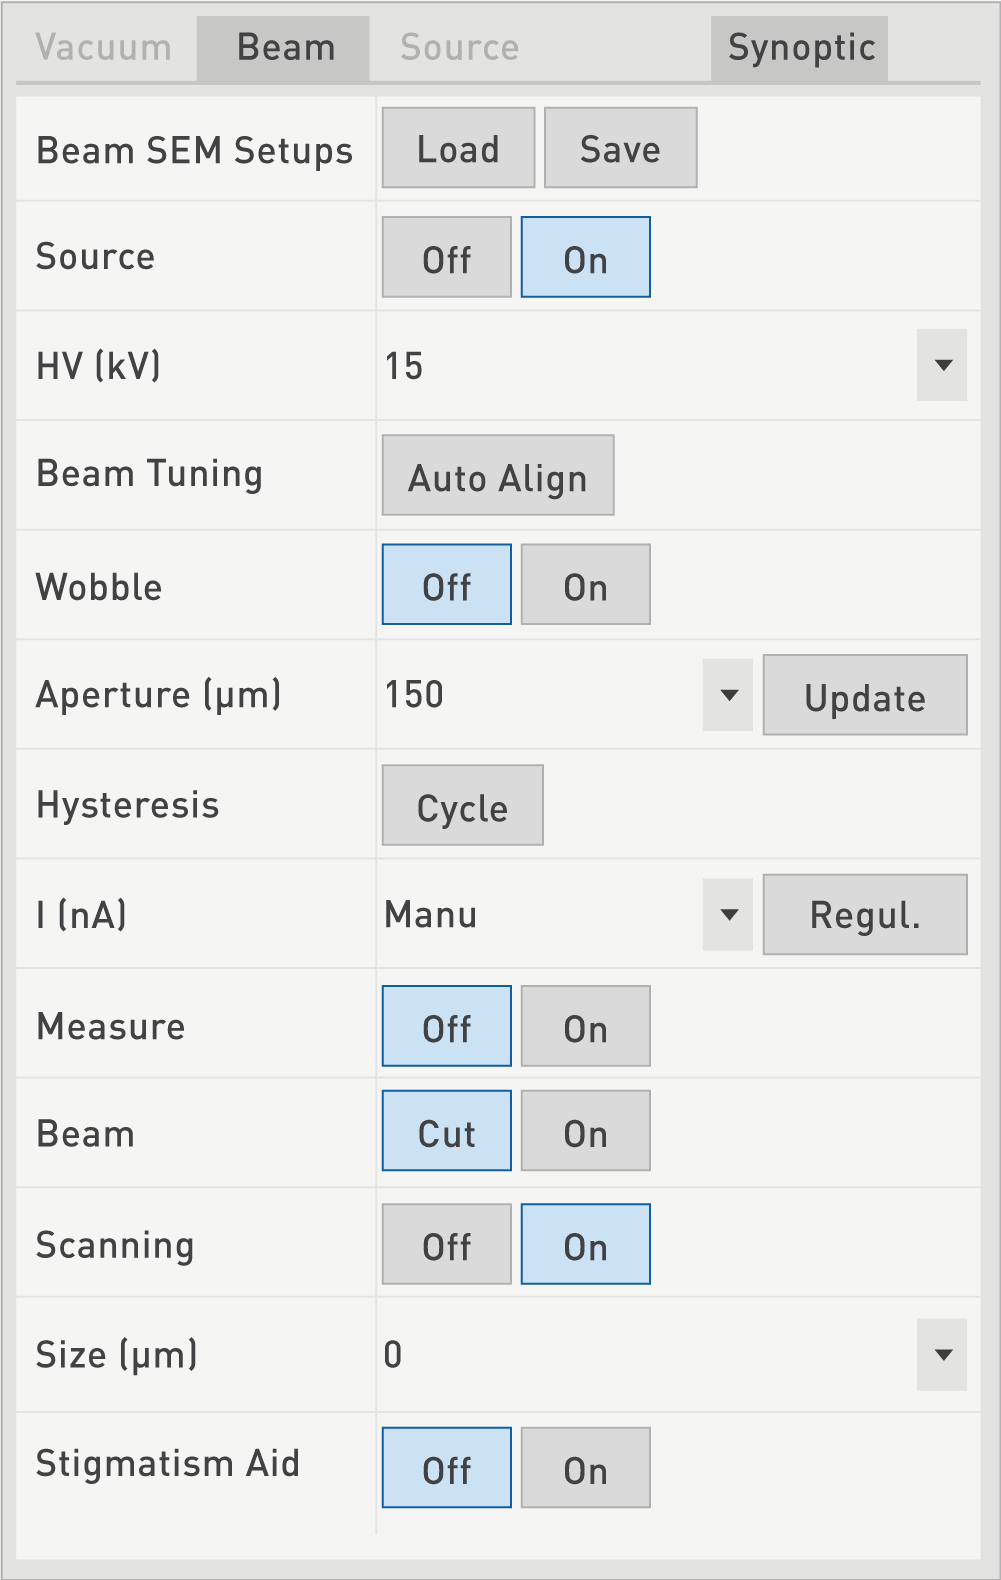The image size is (1001, 1580).
Task: Save the Beam SEM setup
Action: tap(620, 148)
